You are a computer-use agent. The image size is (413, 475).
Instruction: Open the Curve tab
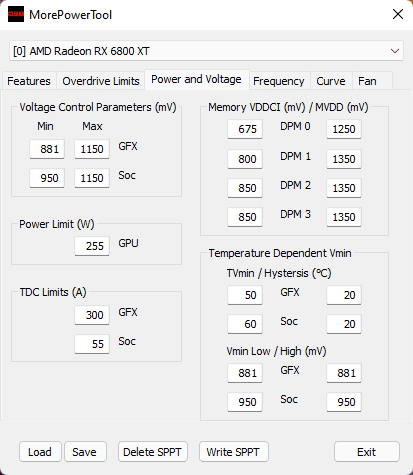[331, 81]
